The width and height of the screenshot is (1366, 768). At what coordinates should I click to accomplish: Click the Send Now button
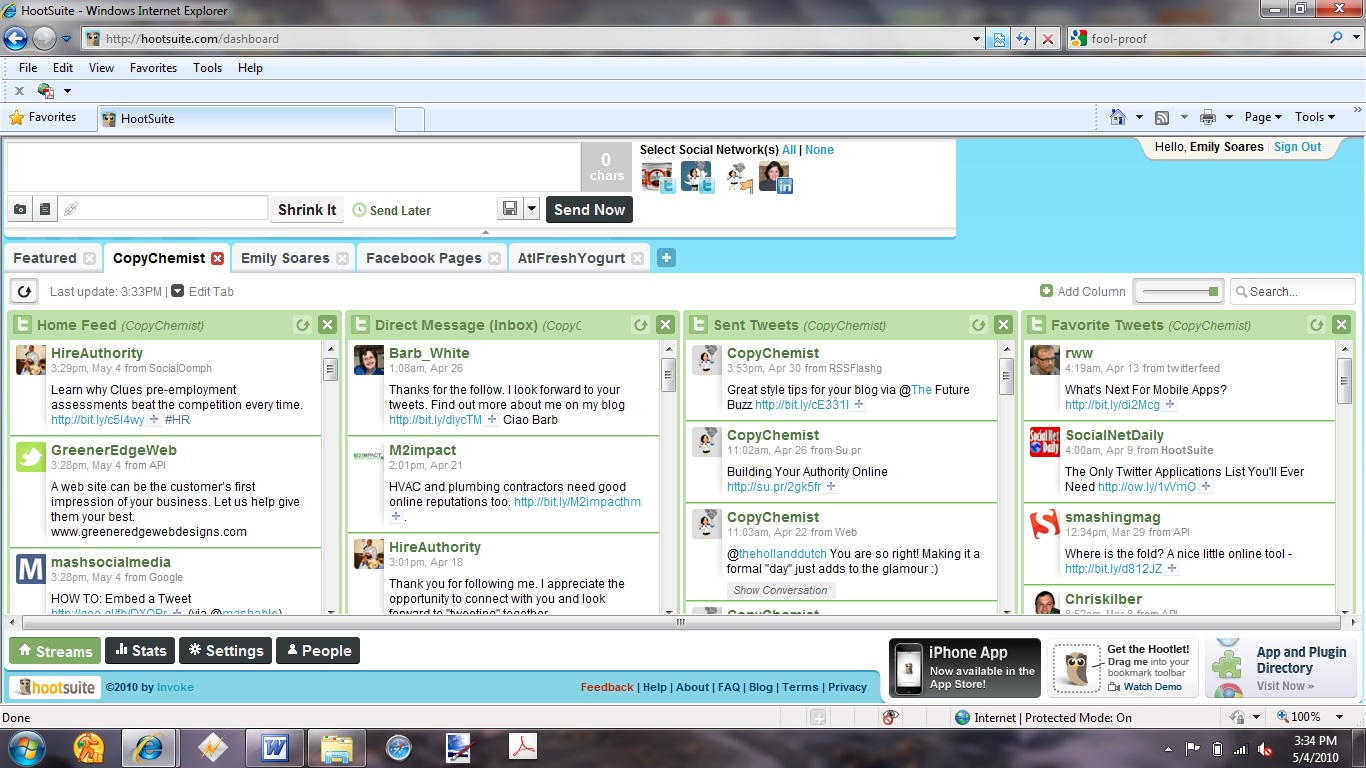point(589,210)
